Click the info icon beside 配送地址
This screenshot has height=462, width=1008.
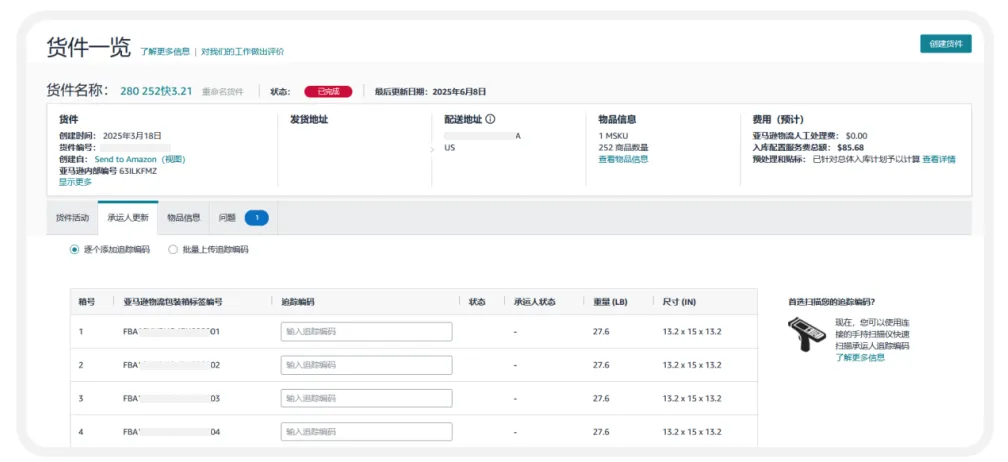[491, 119]
